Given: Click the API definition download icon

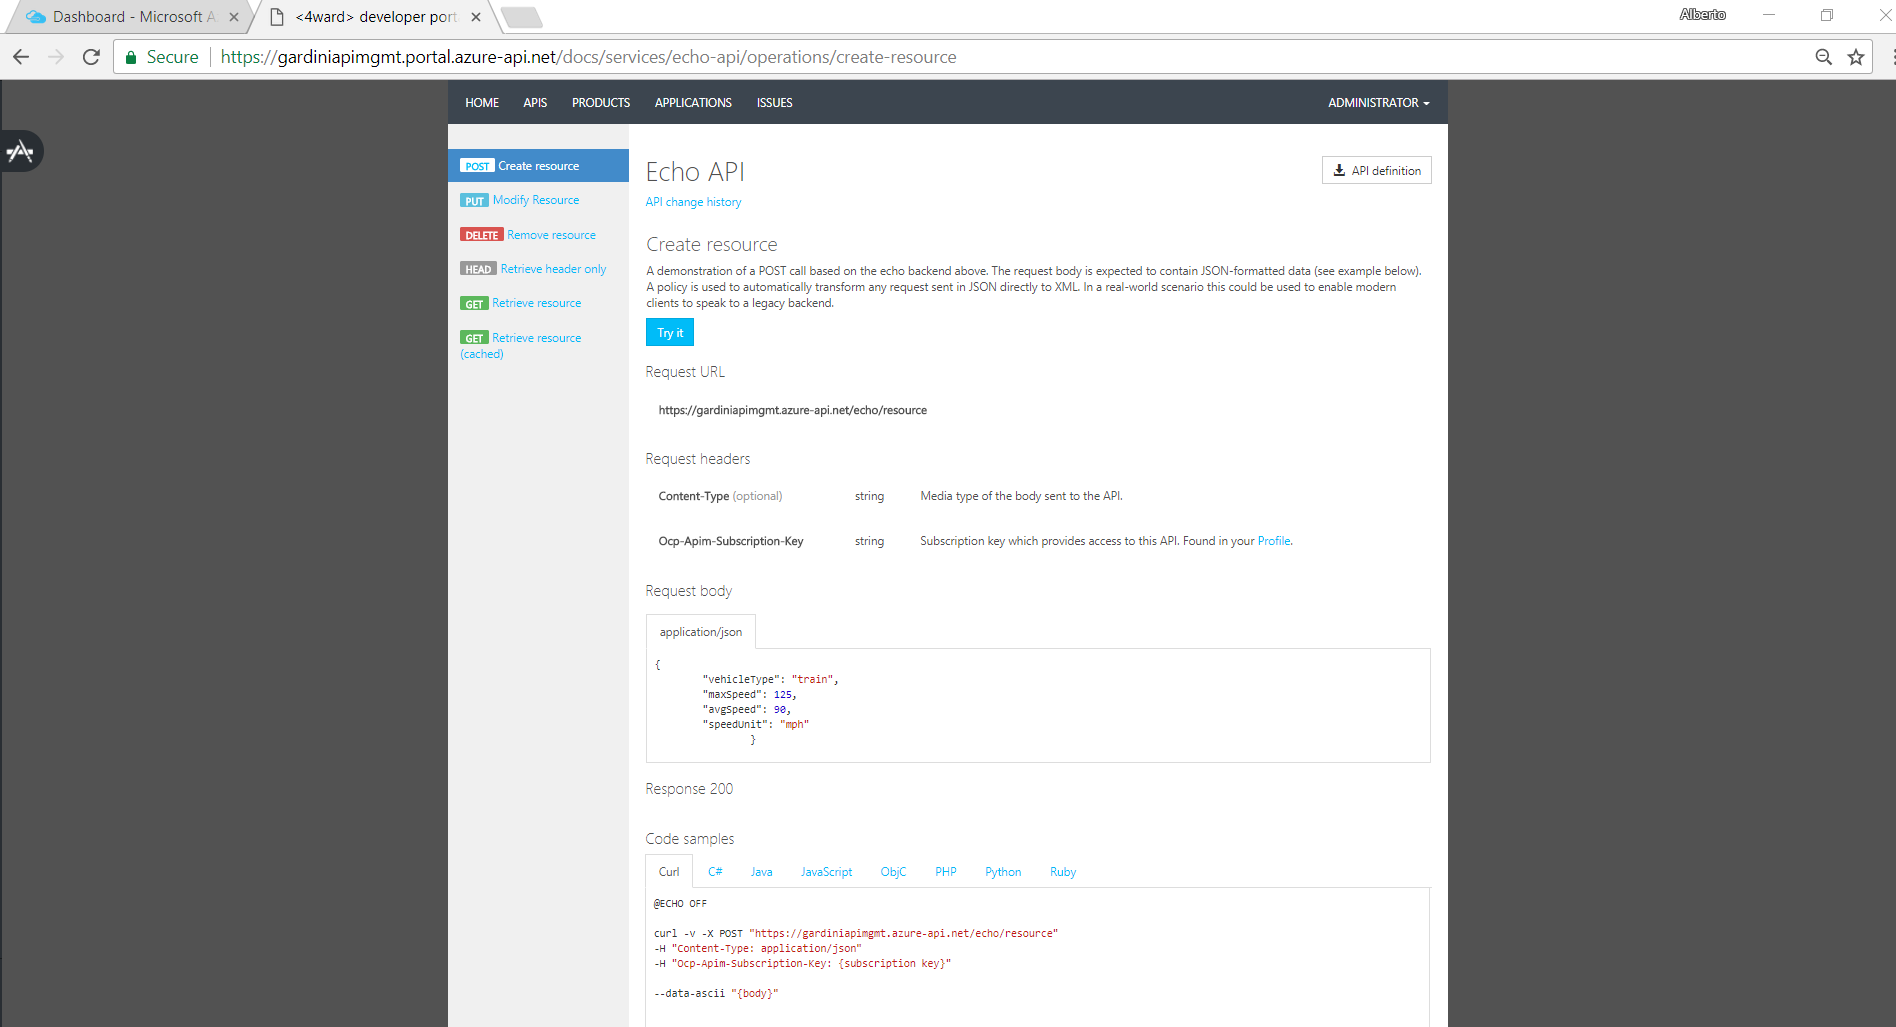Looking at the screenshot, I should (1340, 170).
